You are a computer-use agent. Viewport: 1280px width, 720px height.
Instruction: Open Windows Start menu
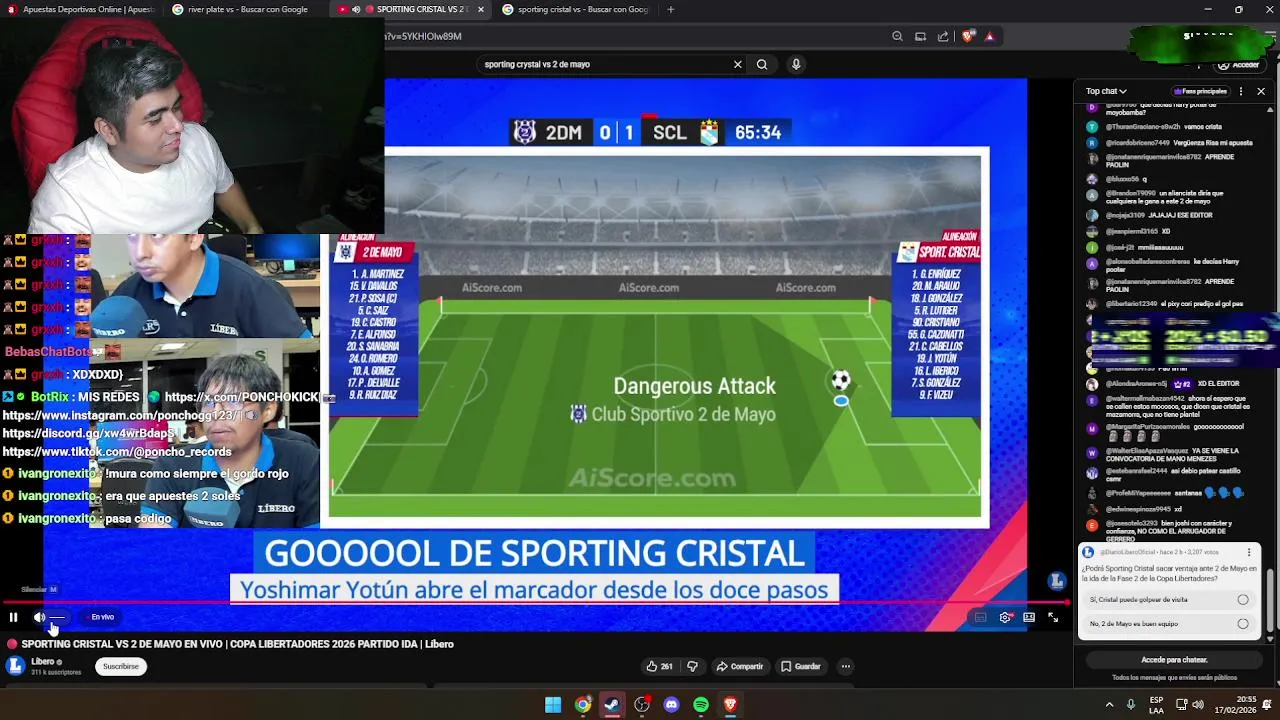coord(553,705)
